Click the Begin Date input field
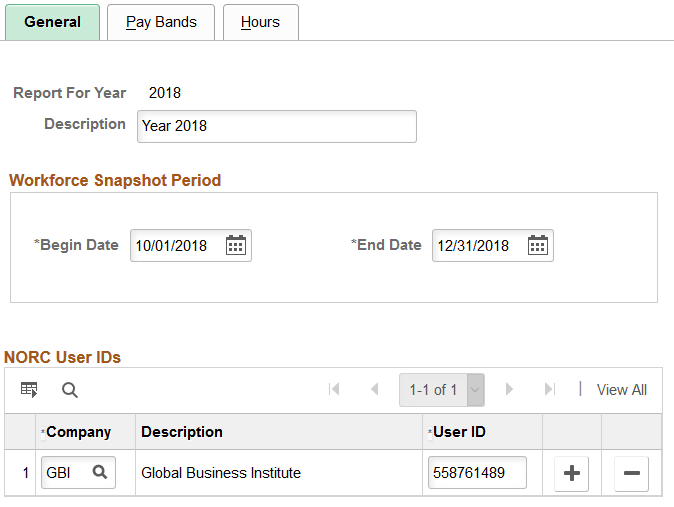674x507 pixels. [x=176, y=246]
